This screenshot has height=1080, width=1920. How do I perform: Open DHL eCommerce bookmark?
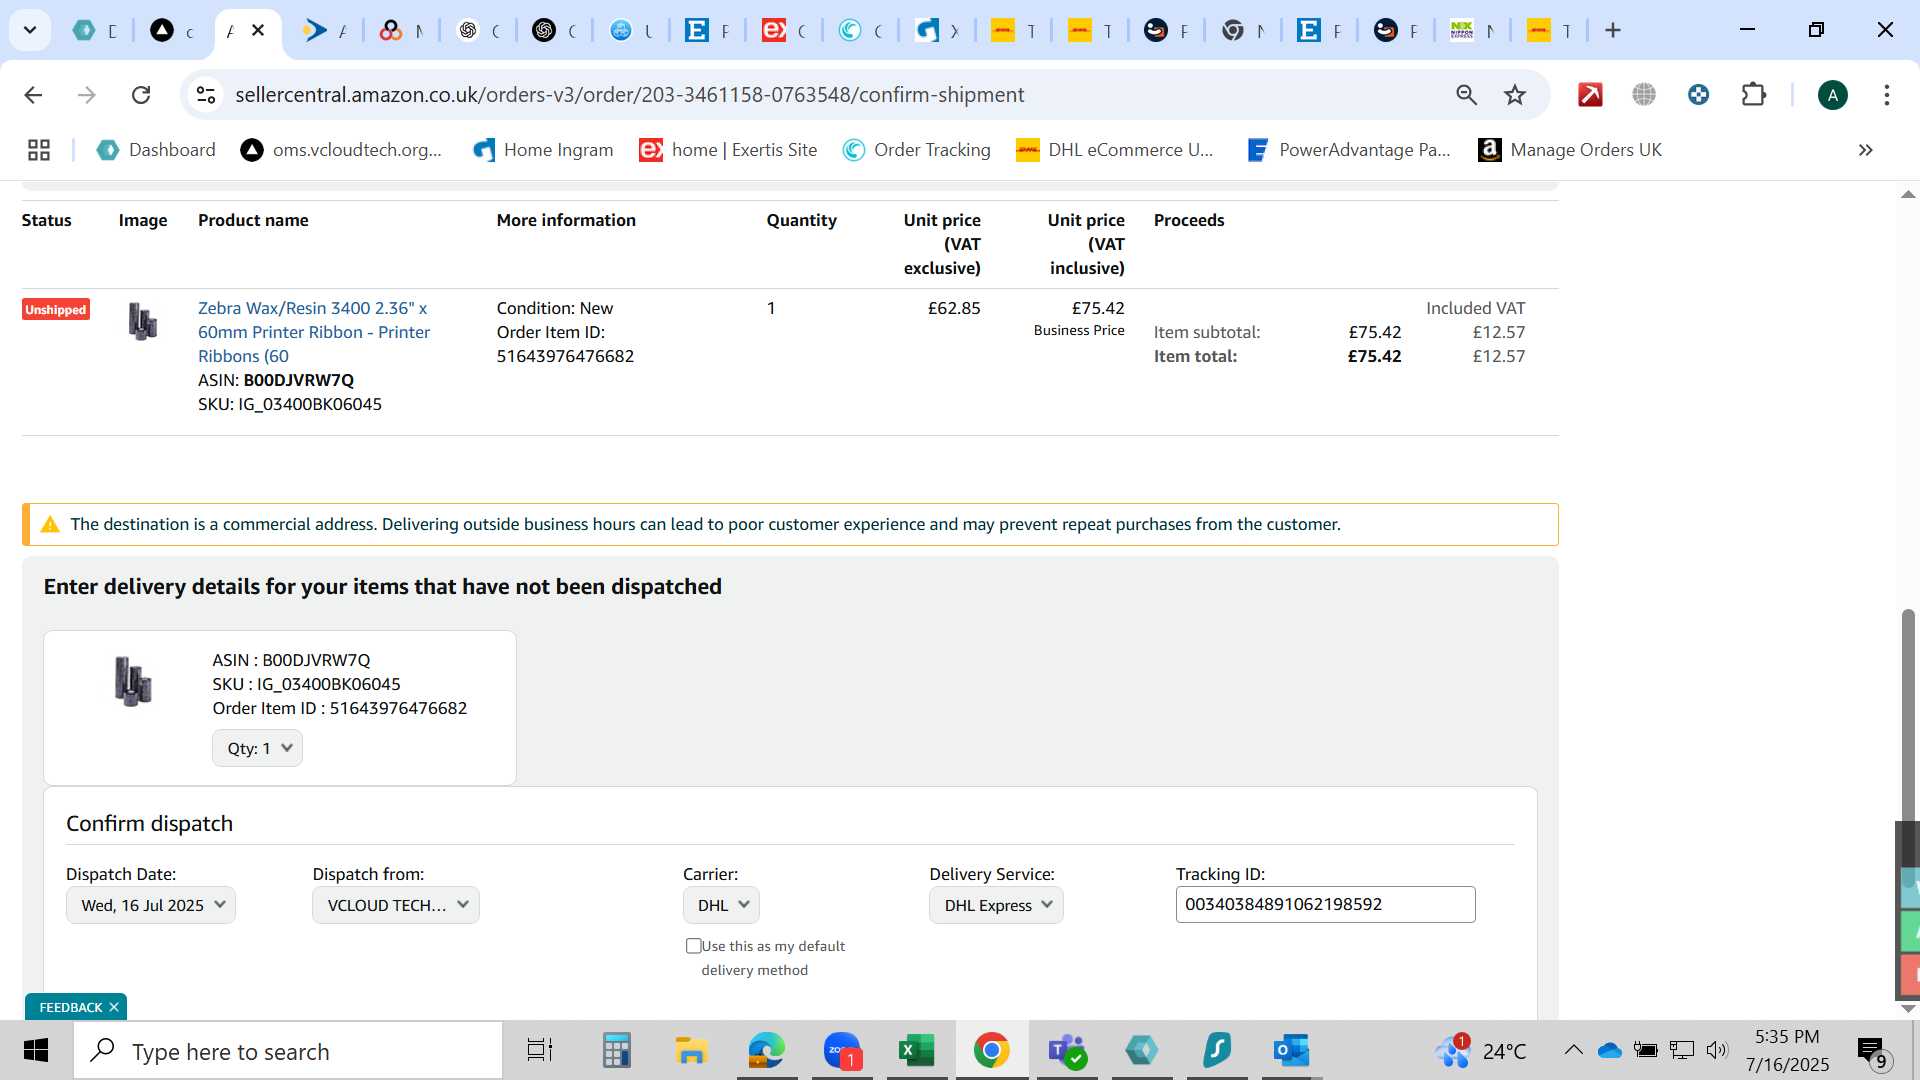click(x=1114, y=150)
